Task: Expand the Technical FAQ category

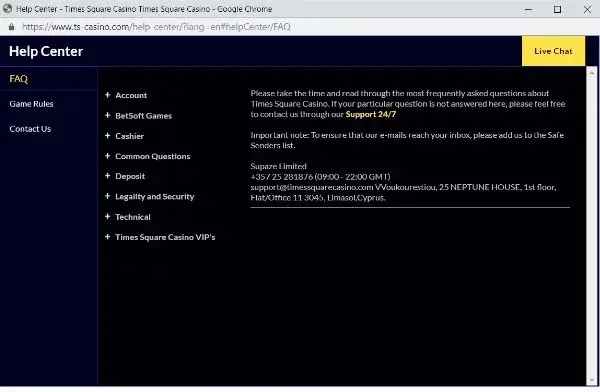Action: (133, 217)
